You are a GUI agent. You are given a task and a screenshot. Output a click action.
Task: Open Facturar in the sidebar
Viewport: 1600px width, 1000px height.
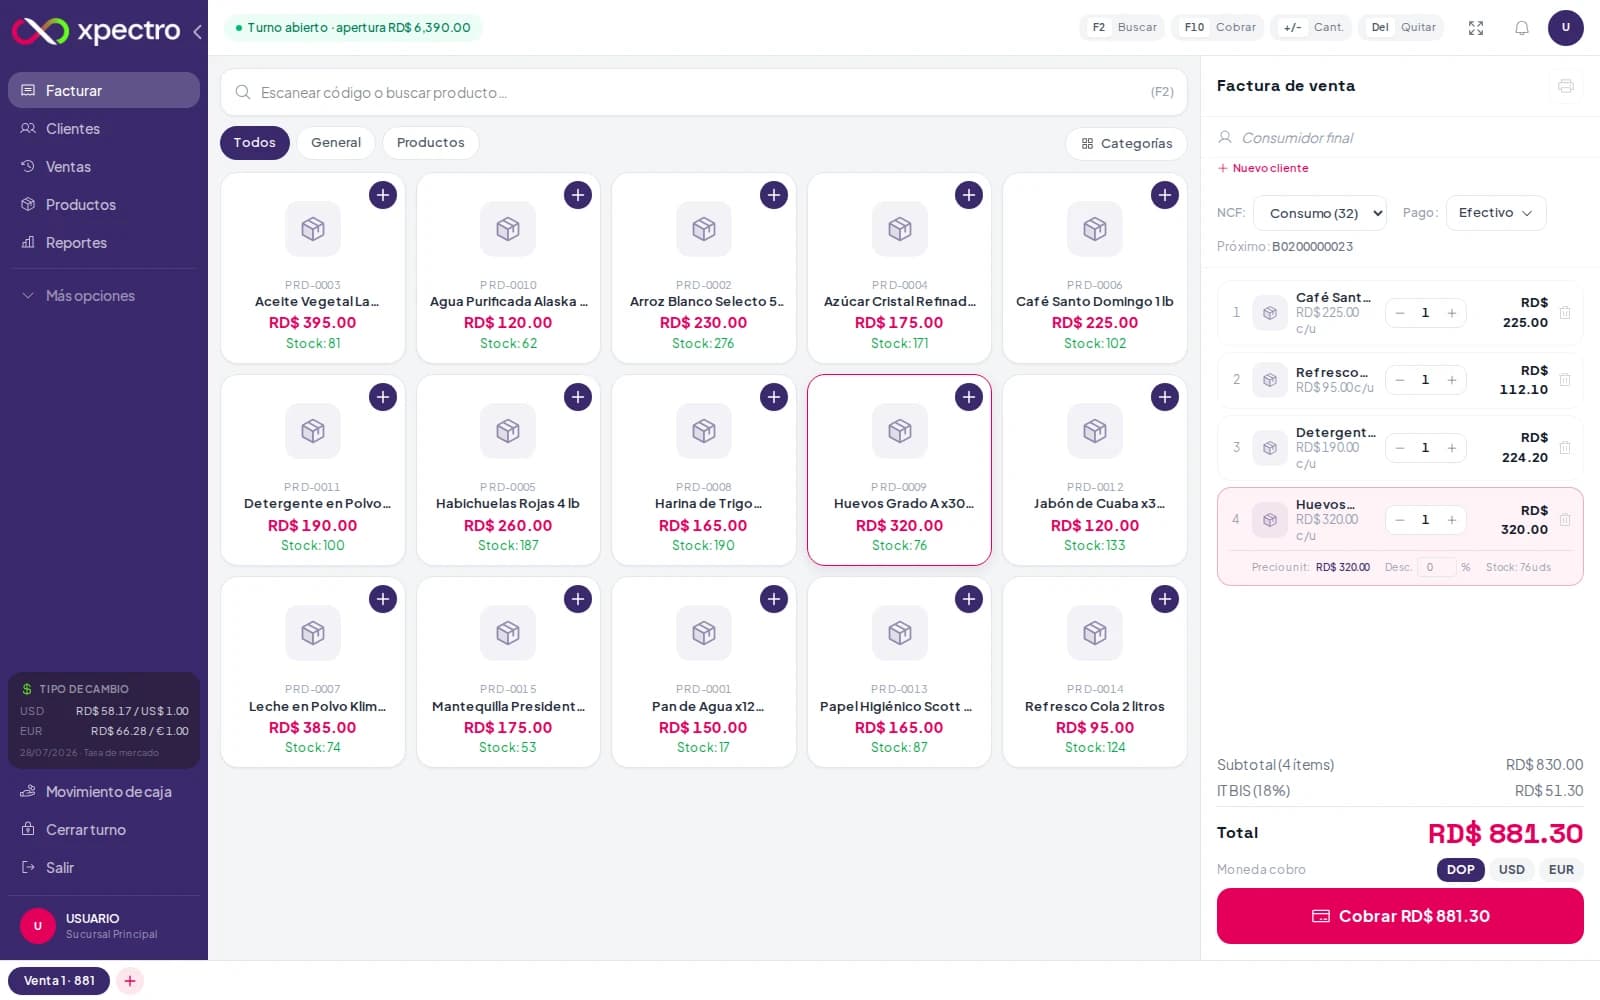(x=104, y=90)
